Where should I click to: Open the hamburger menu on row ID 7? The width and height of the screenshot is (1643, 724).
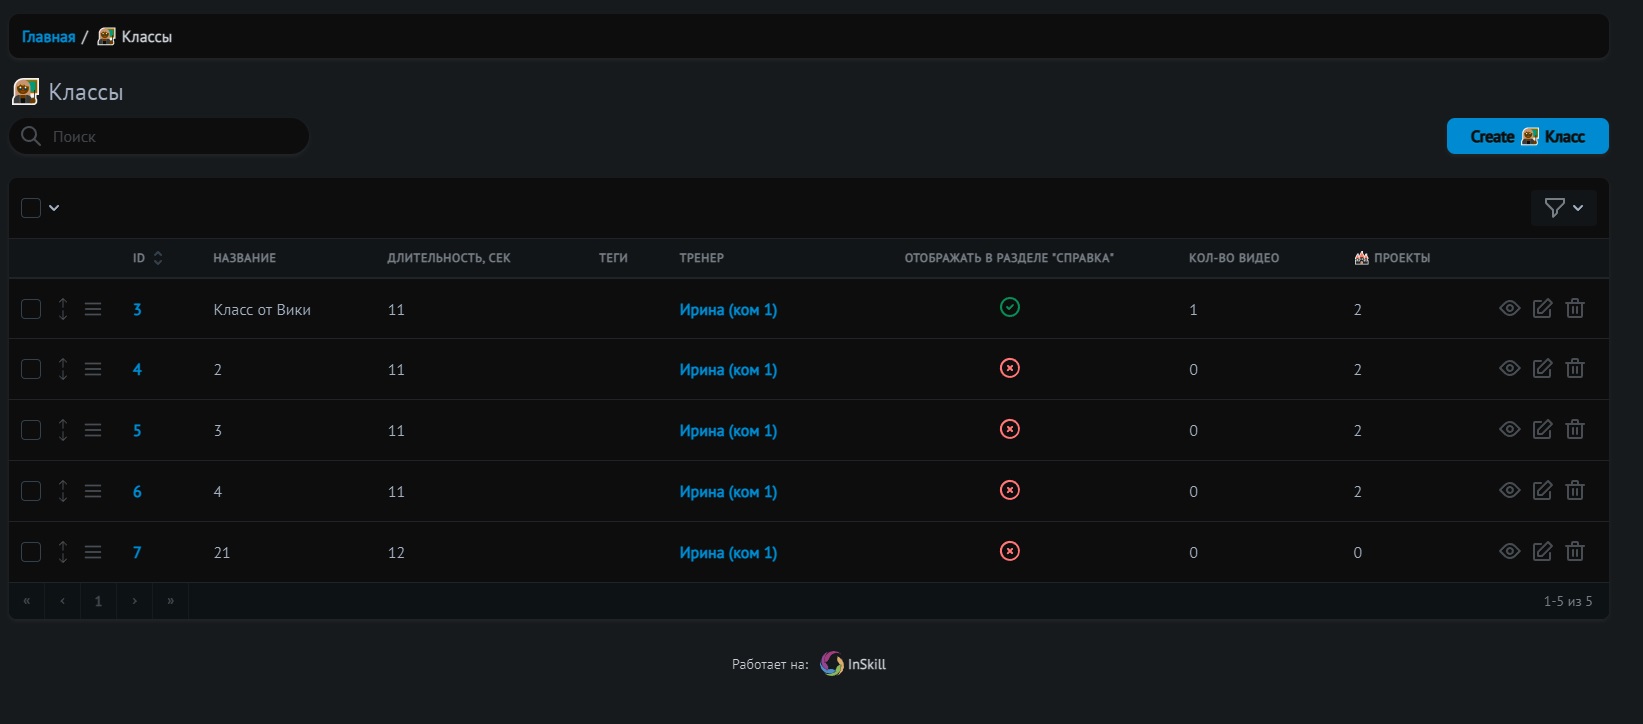click(93, 552)
